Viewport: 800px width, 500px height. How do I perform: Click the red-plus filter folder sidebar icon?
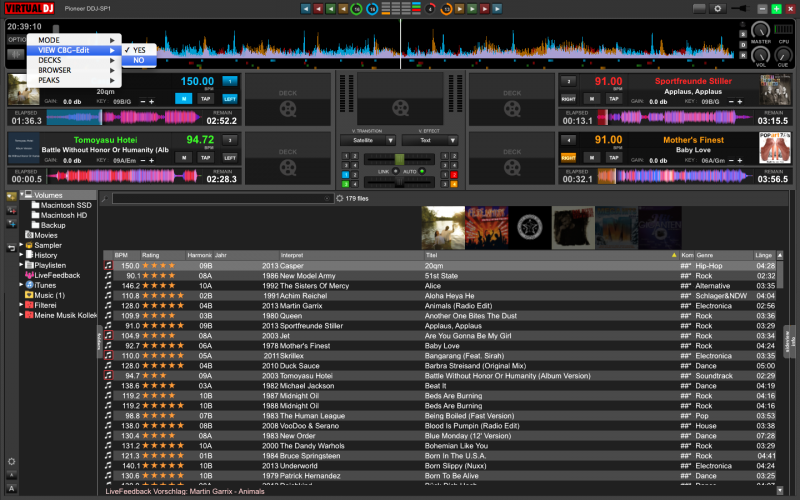pos(11,210)
